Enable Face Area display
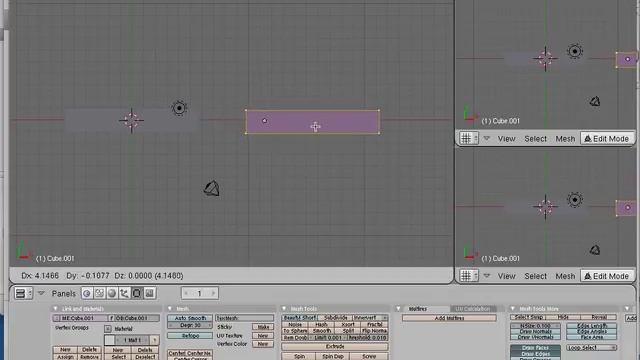640x360 pixels. pyautogui.click(x=591, y=337)
